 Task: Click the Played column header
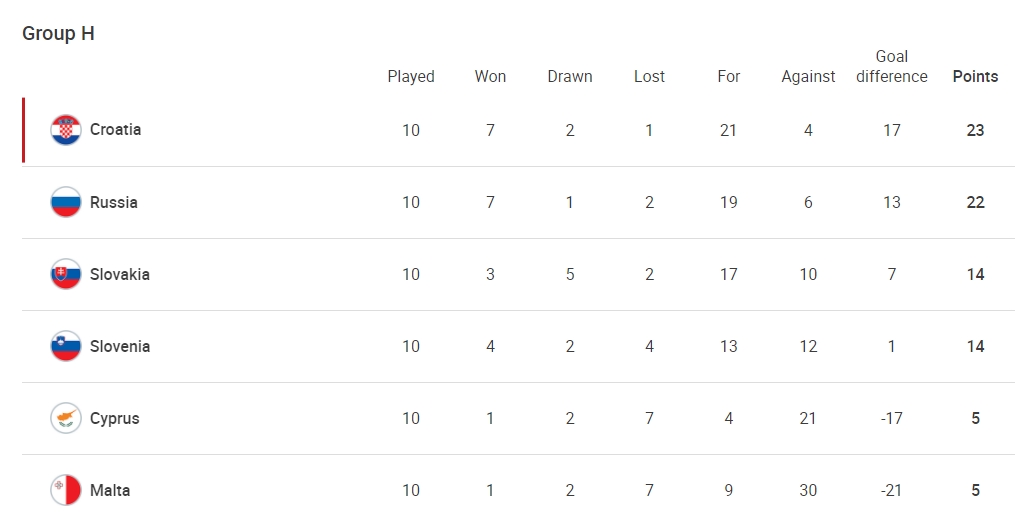(x=411, y=77)
